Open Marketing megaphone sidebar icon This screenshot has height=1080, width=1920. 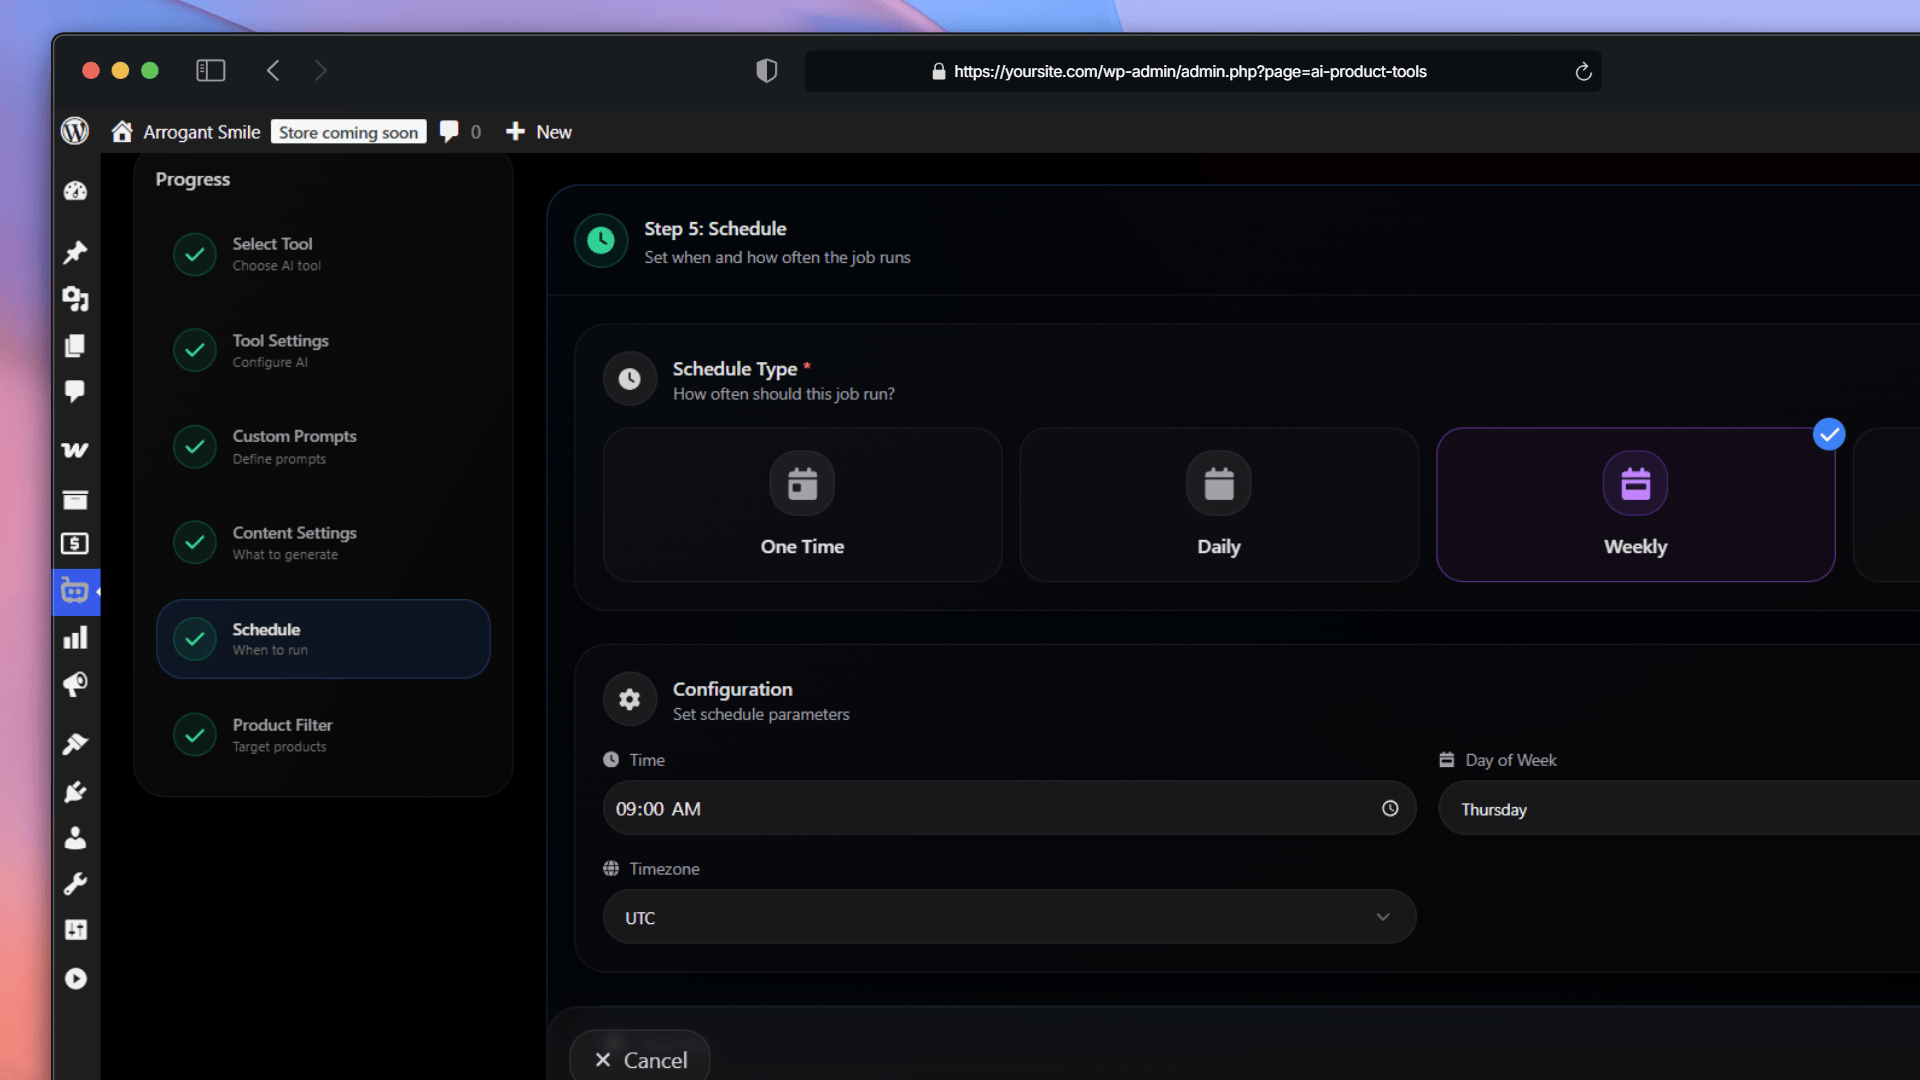coord(75,685)
